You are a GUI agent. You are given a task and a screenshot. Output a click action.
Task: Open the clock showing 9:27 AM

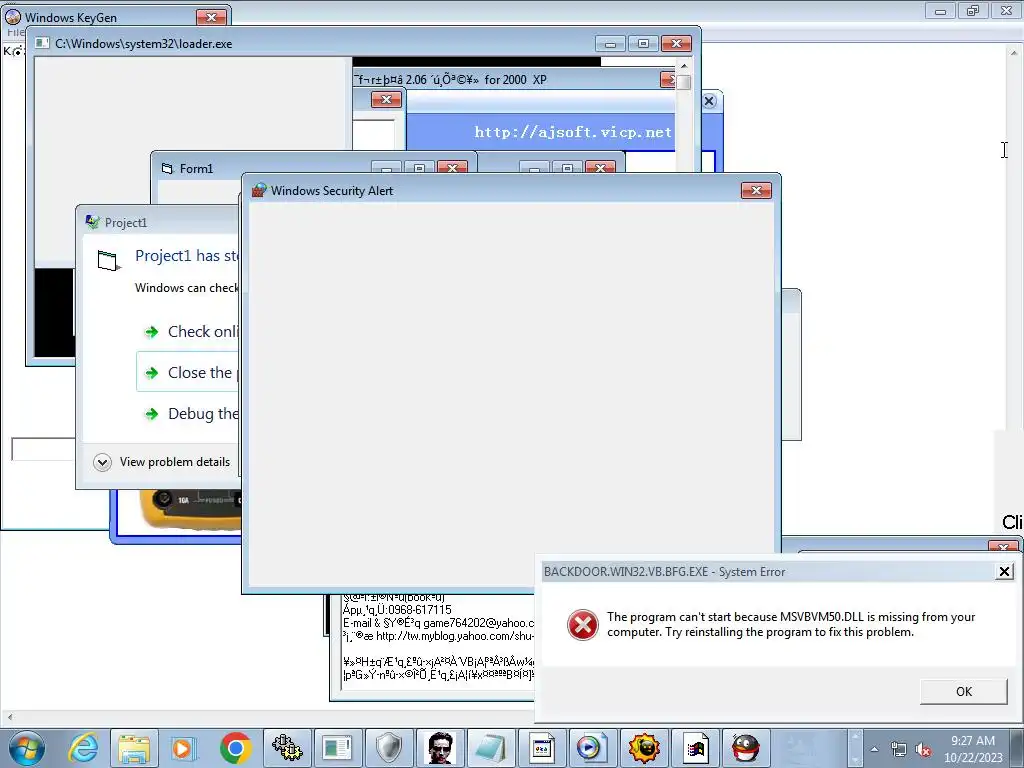click(972, 748)
